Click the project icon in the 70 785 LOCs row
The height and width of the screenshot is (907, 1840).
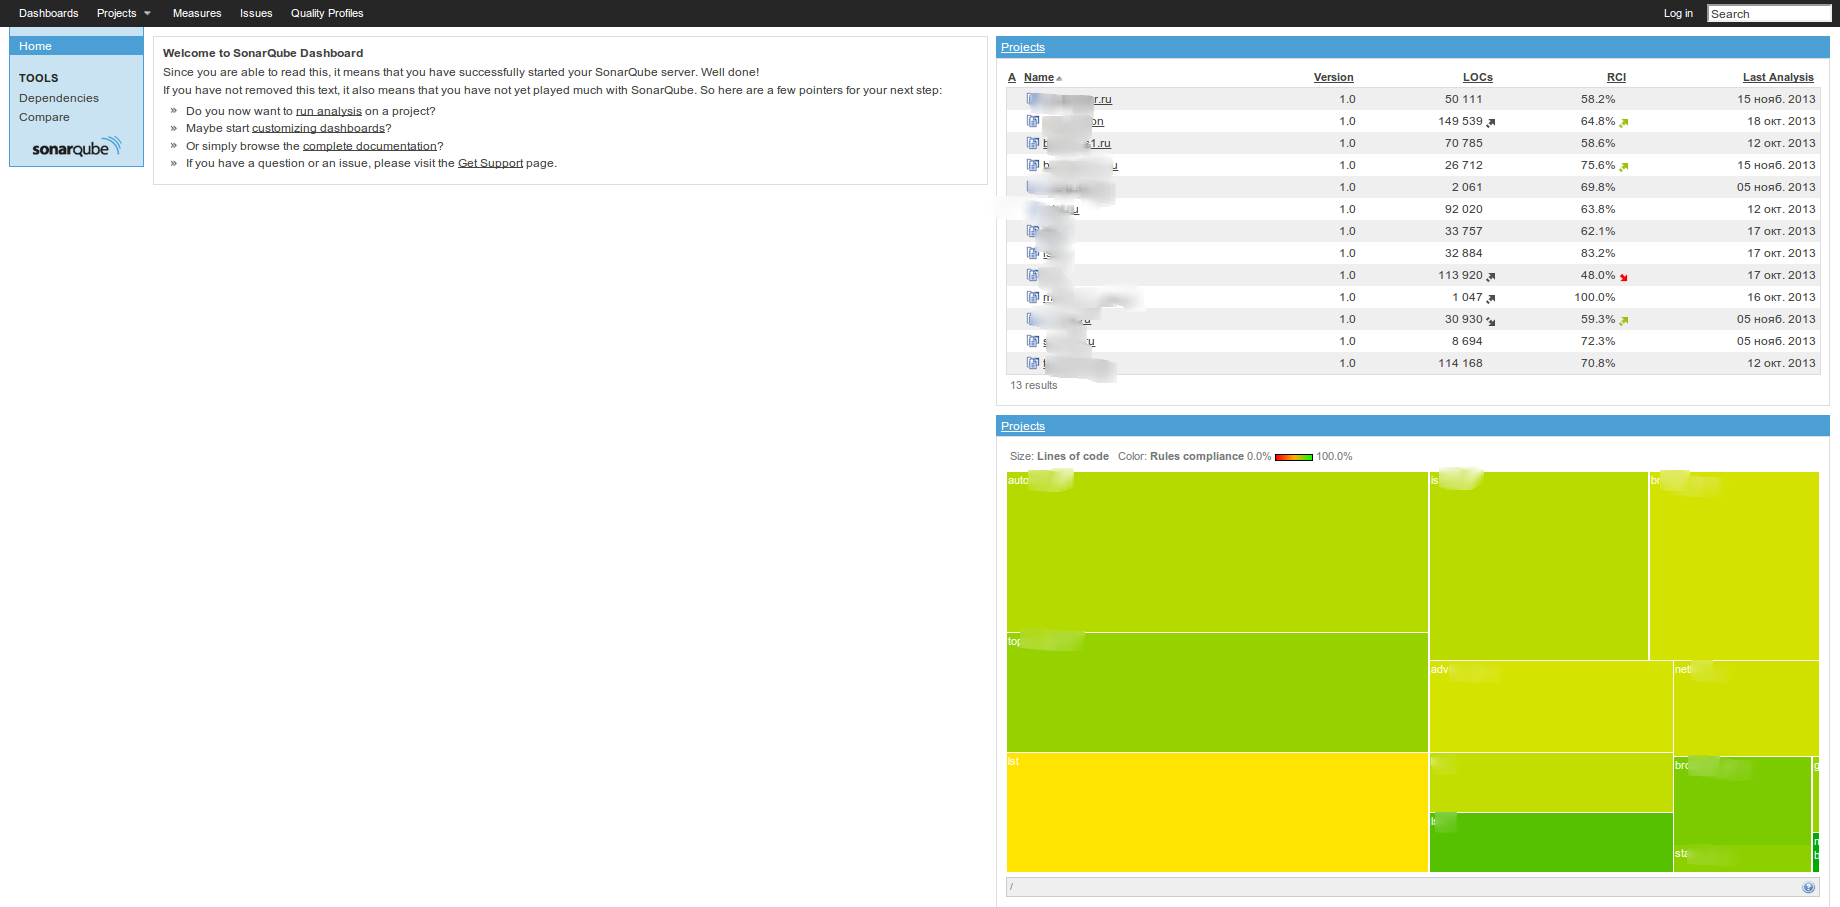click(1033, 143)
